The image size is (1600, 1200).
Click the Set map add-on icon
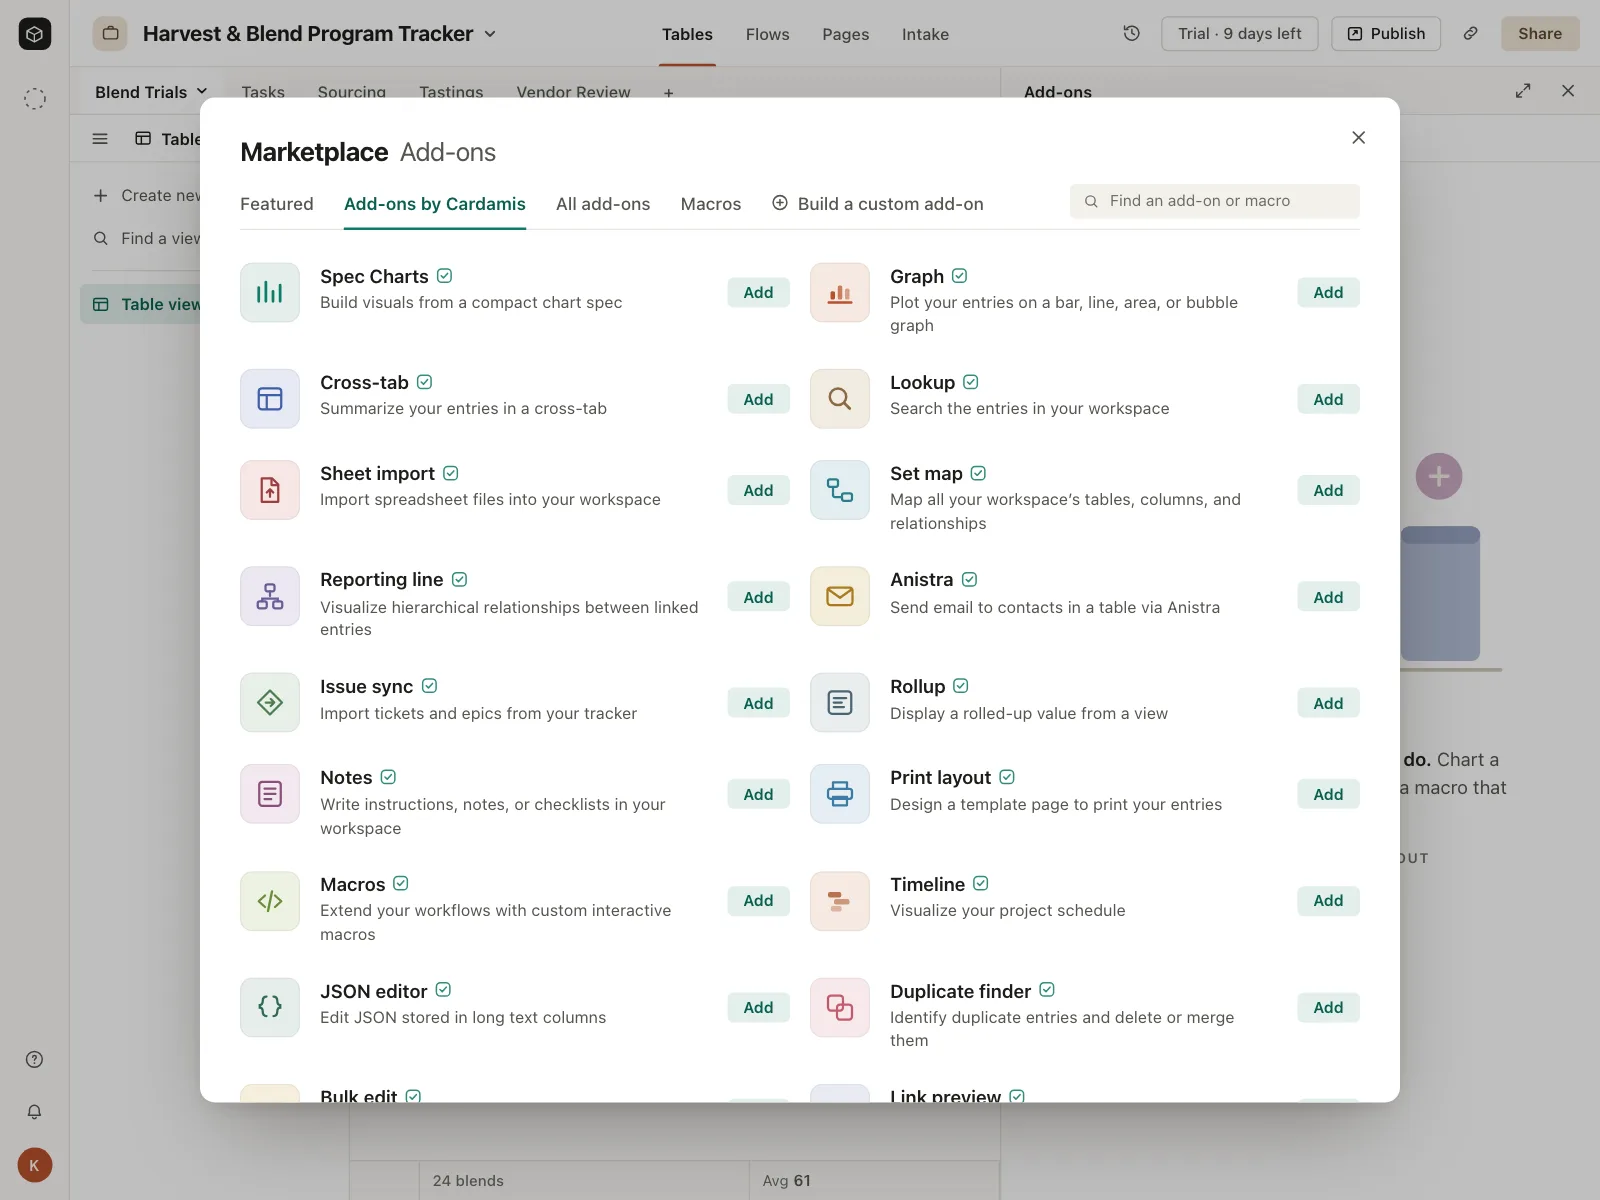pos(840,490)
